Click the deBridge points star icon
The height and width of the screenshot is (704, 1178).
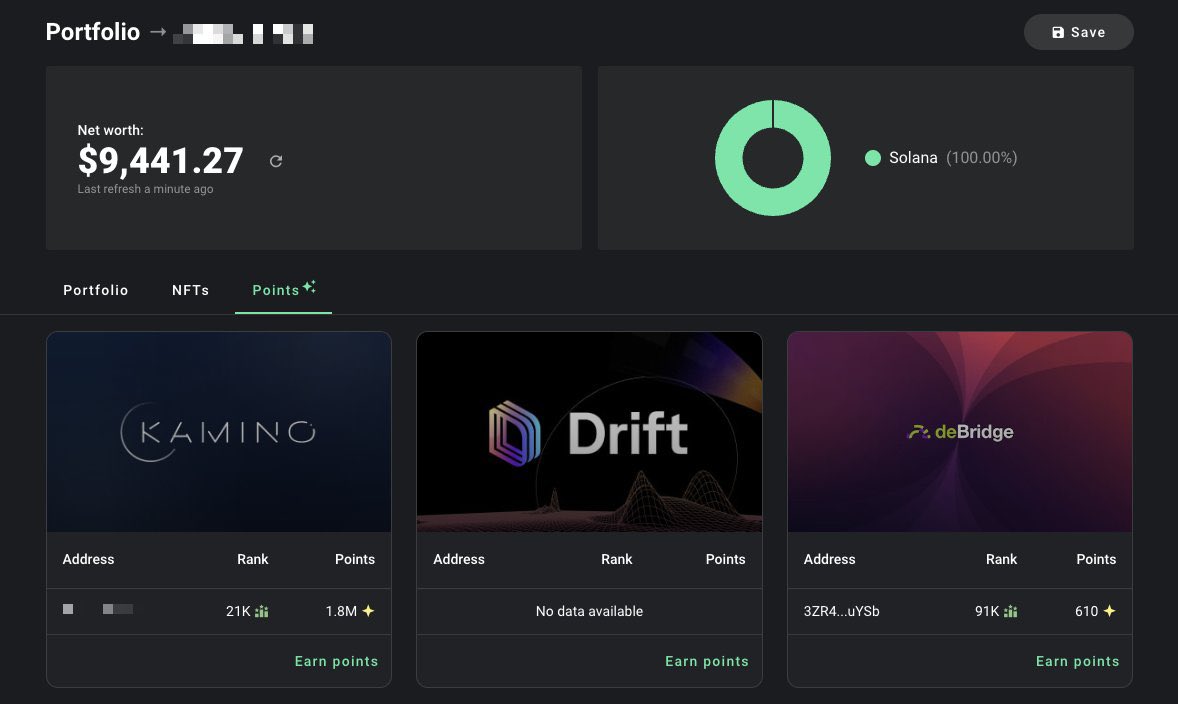(x=1109, y=611)
